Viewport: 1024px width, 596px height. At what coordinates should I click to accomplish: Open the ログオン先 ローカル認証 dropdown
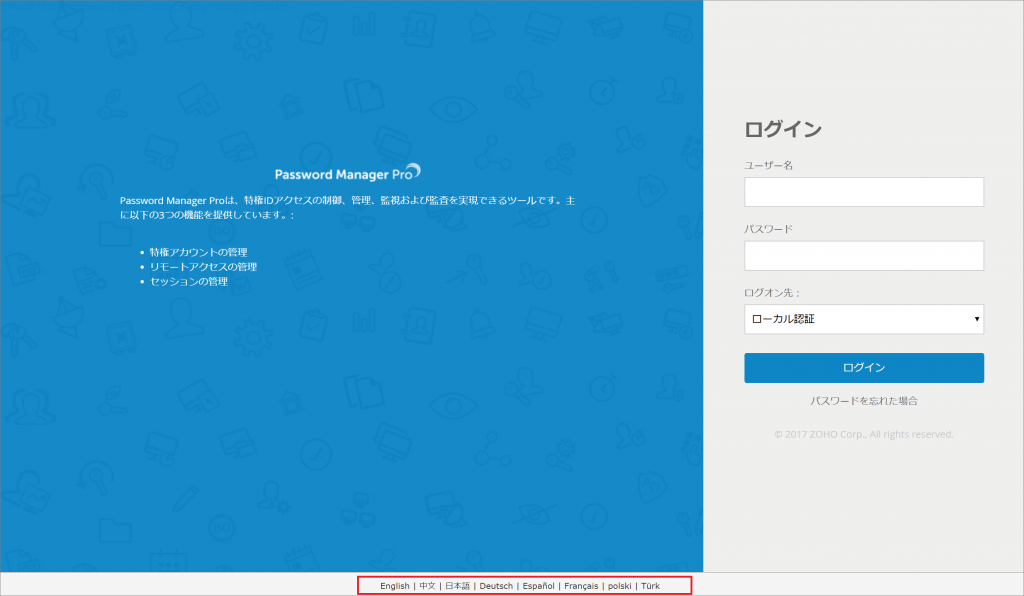863,319
